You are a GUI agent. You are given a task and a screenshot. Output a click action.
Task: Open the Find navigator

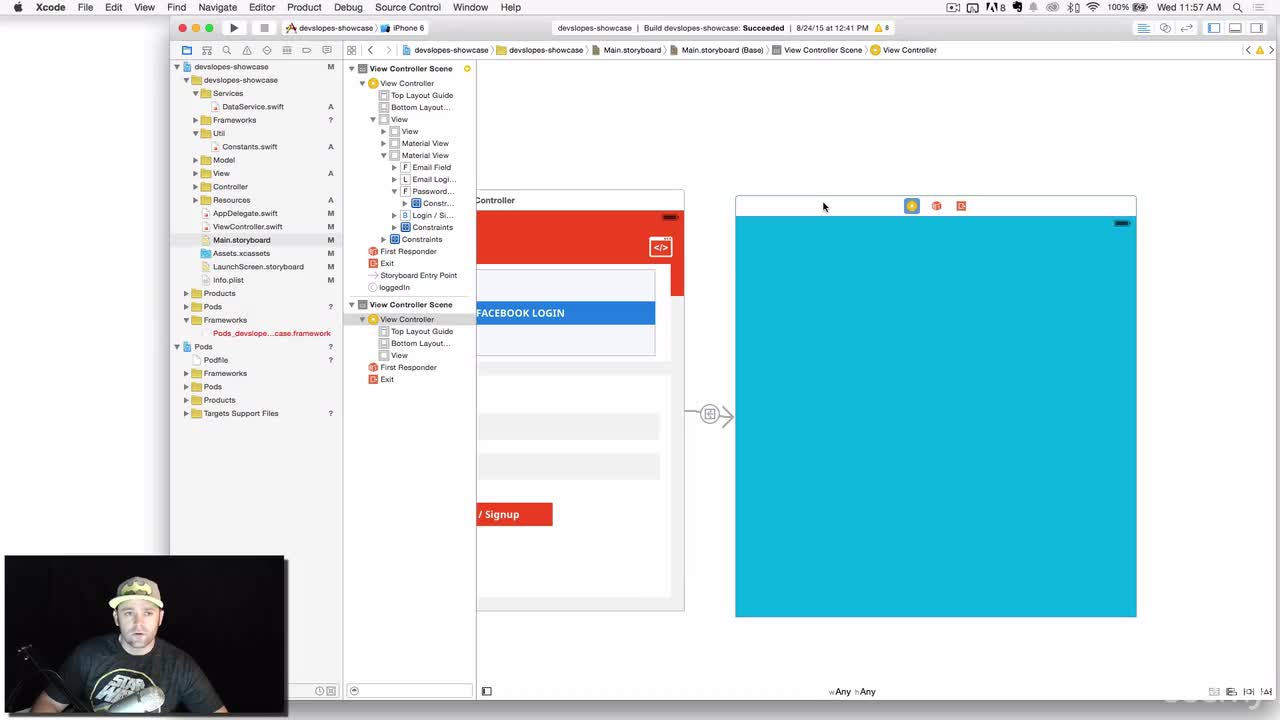click(227, 50)
